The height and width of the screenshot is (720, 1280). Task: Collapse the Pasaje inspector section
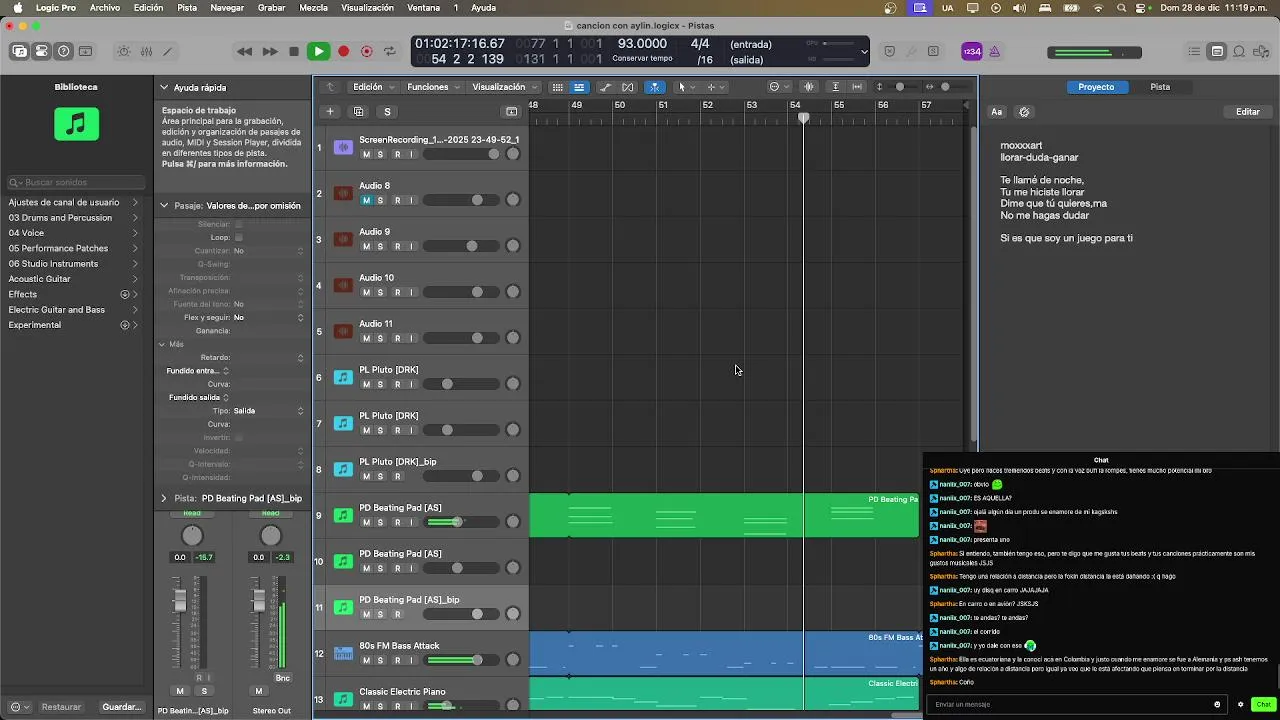pyautogui.click(x=164, y=206)
